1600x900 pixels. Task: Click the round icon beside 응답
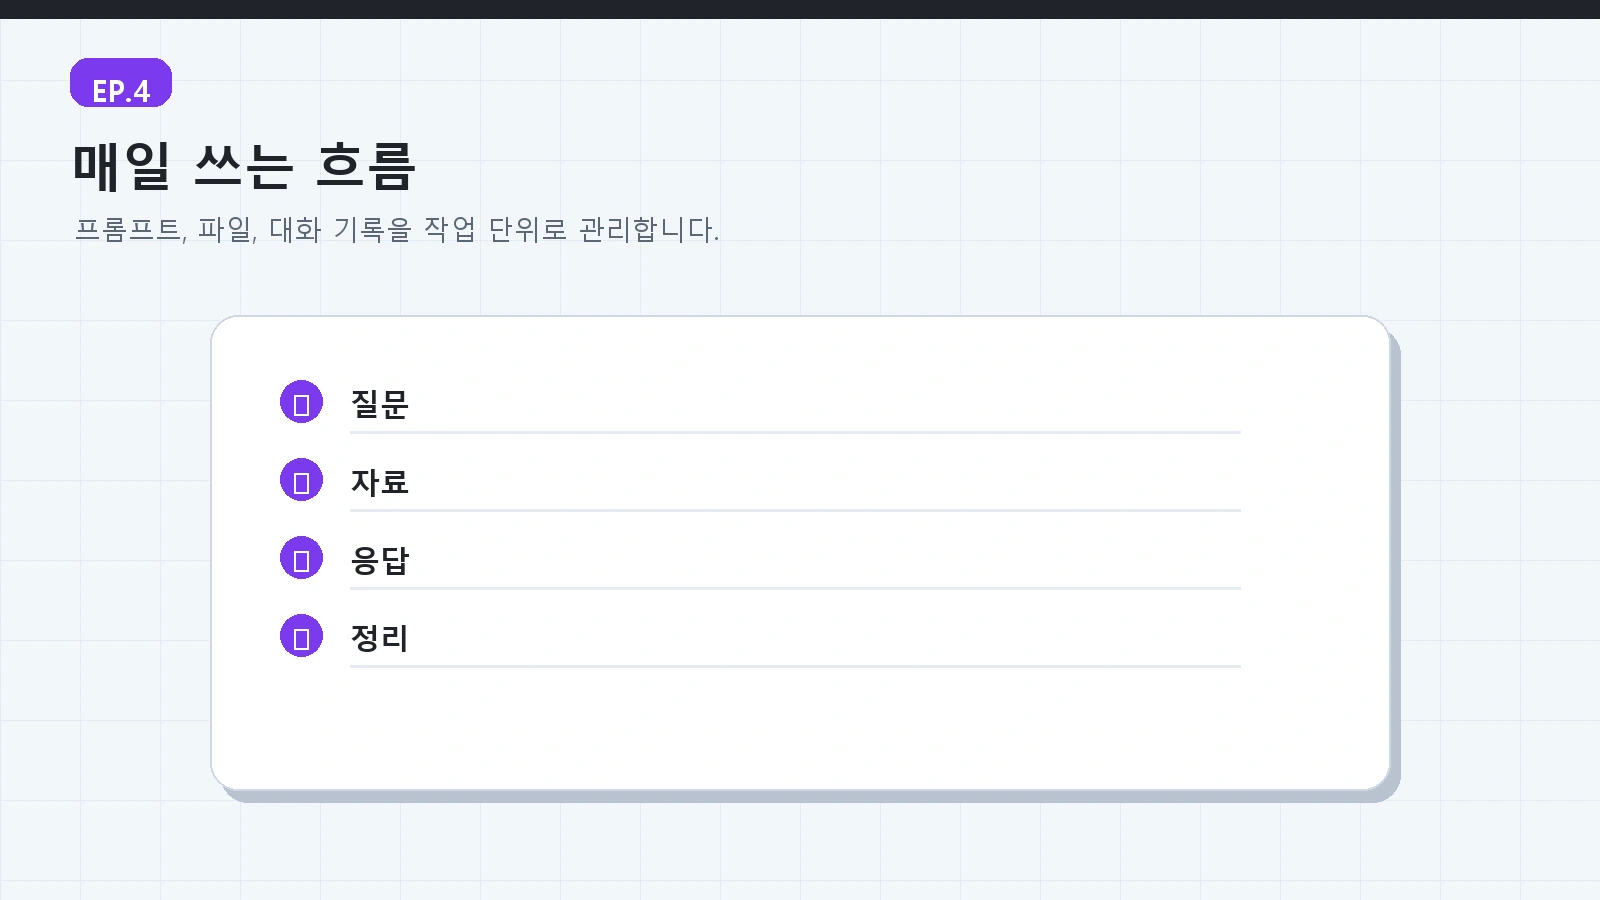pyautogui.click(x=301, y=558)
